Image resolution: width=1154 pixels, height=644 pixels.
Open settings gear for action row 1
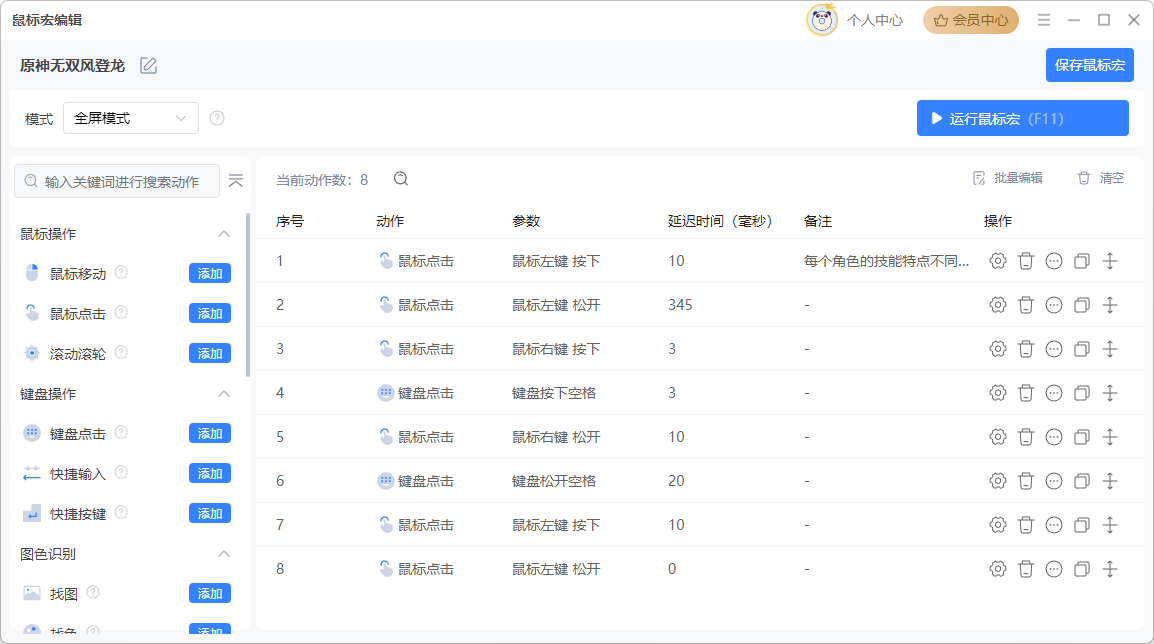tap(997, 261)
